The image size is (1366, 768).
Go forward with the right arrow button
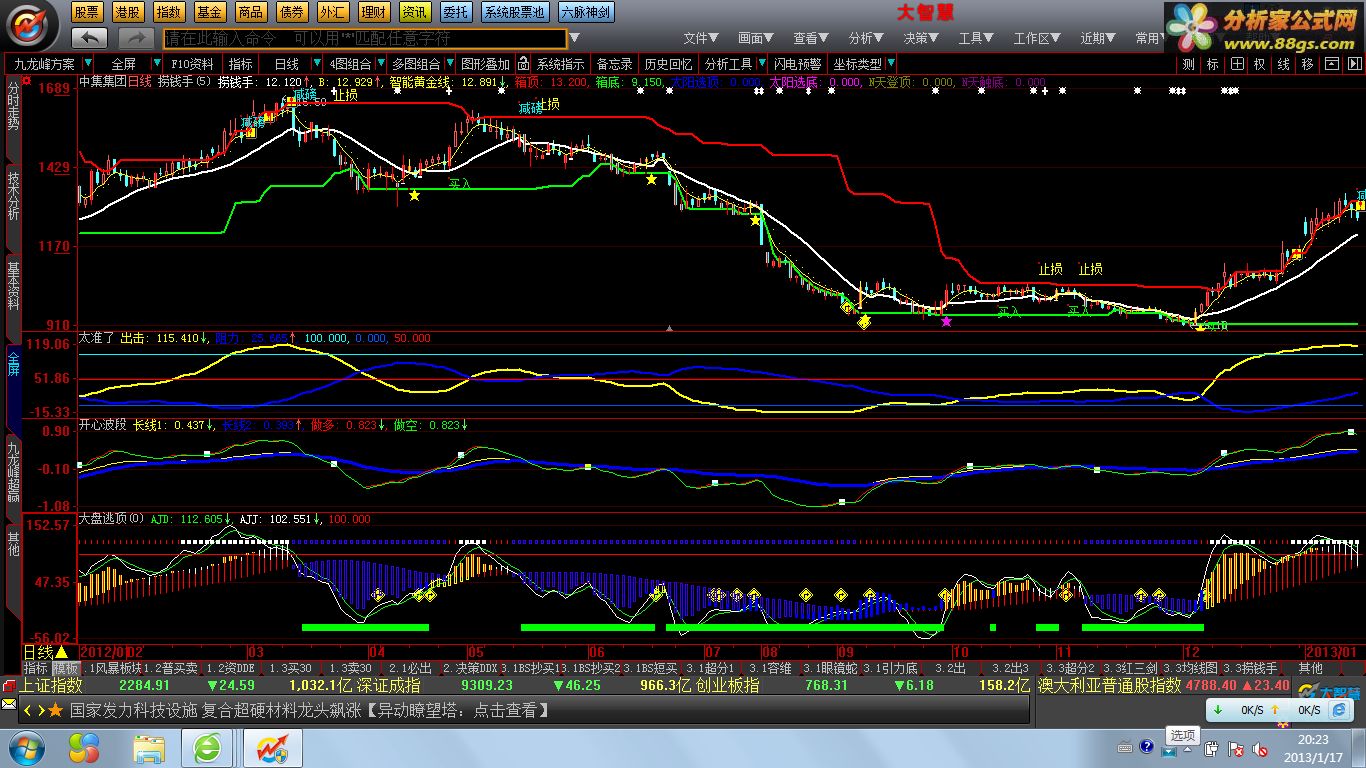pyautogui.click(x=135, y=38)
